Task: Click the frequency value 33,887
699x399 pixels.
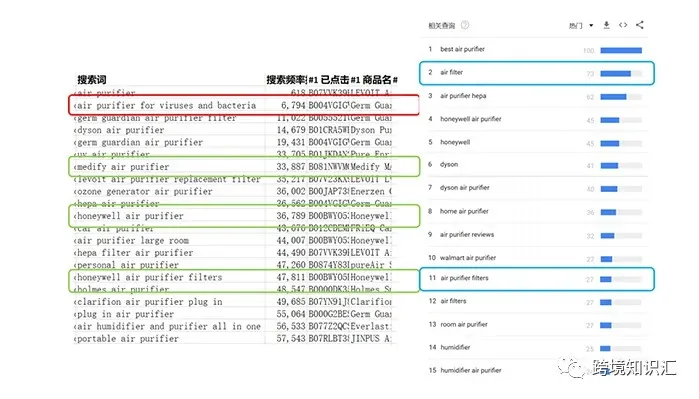Action: tap(291, 167)
